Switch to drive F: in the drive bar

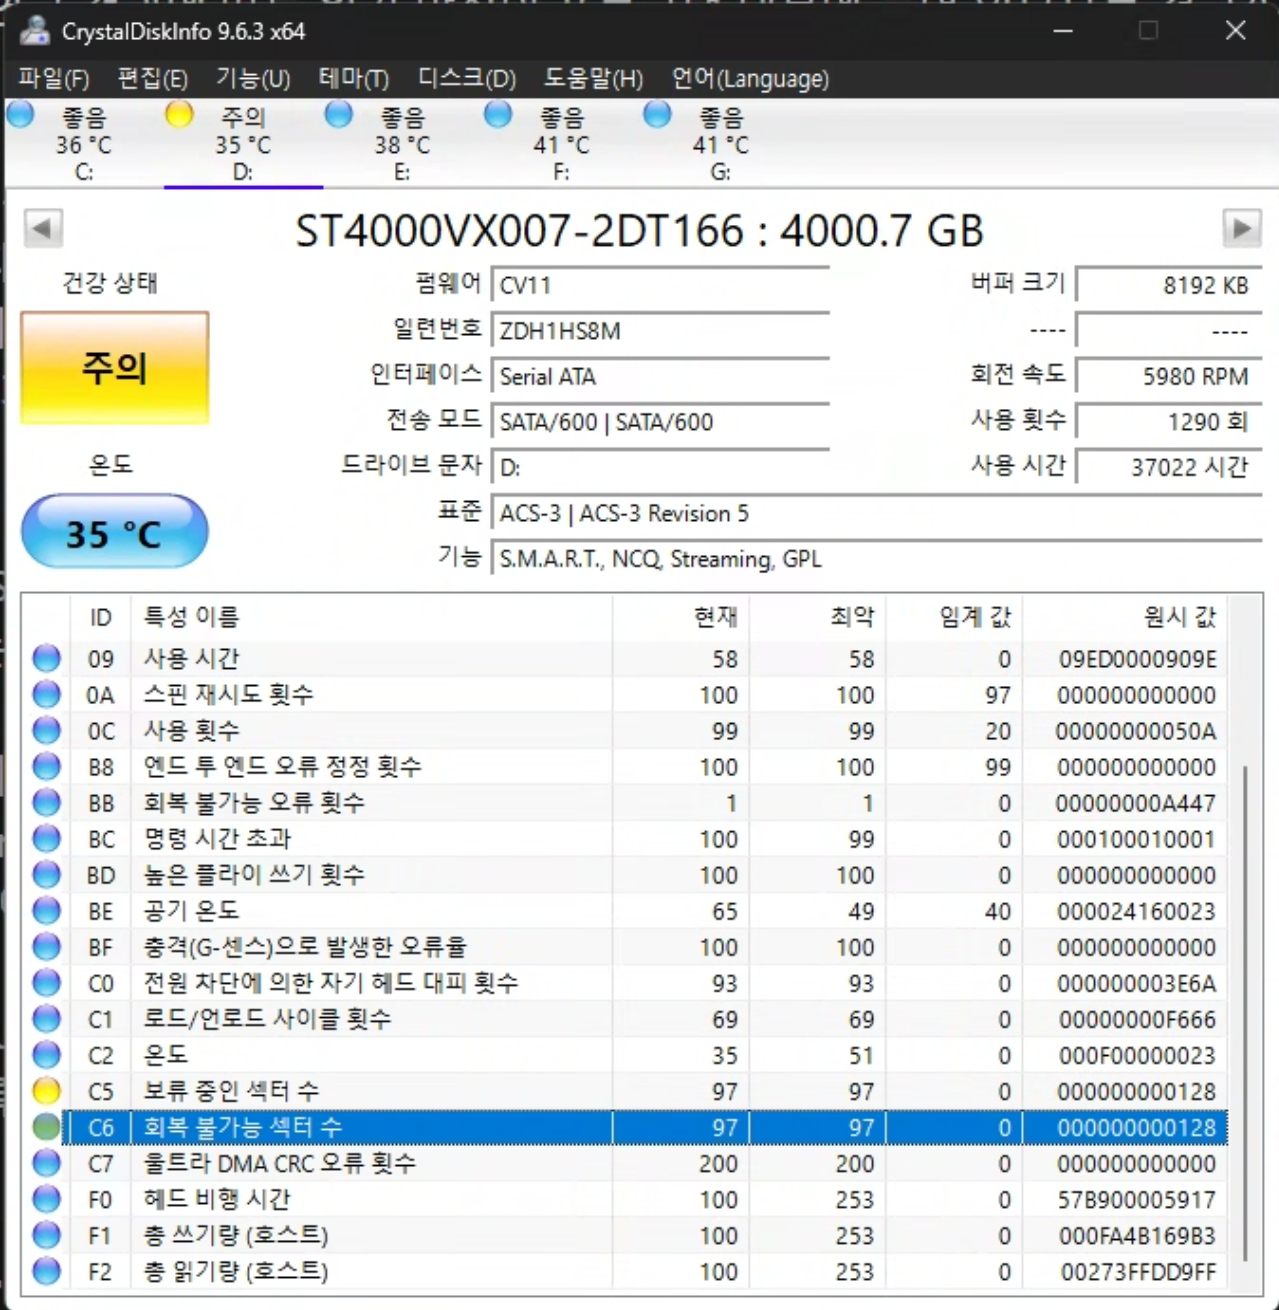tap(560, 145)
